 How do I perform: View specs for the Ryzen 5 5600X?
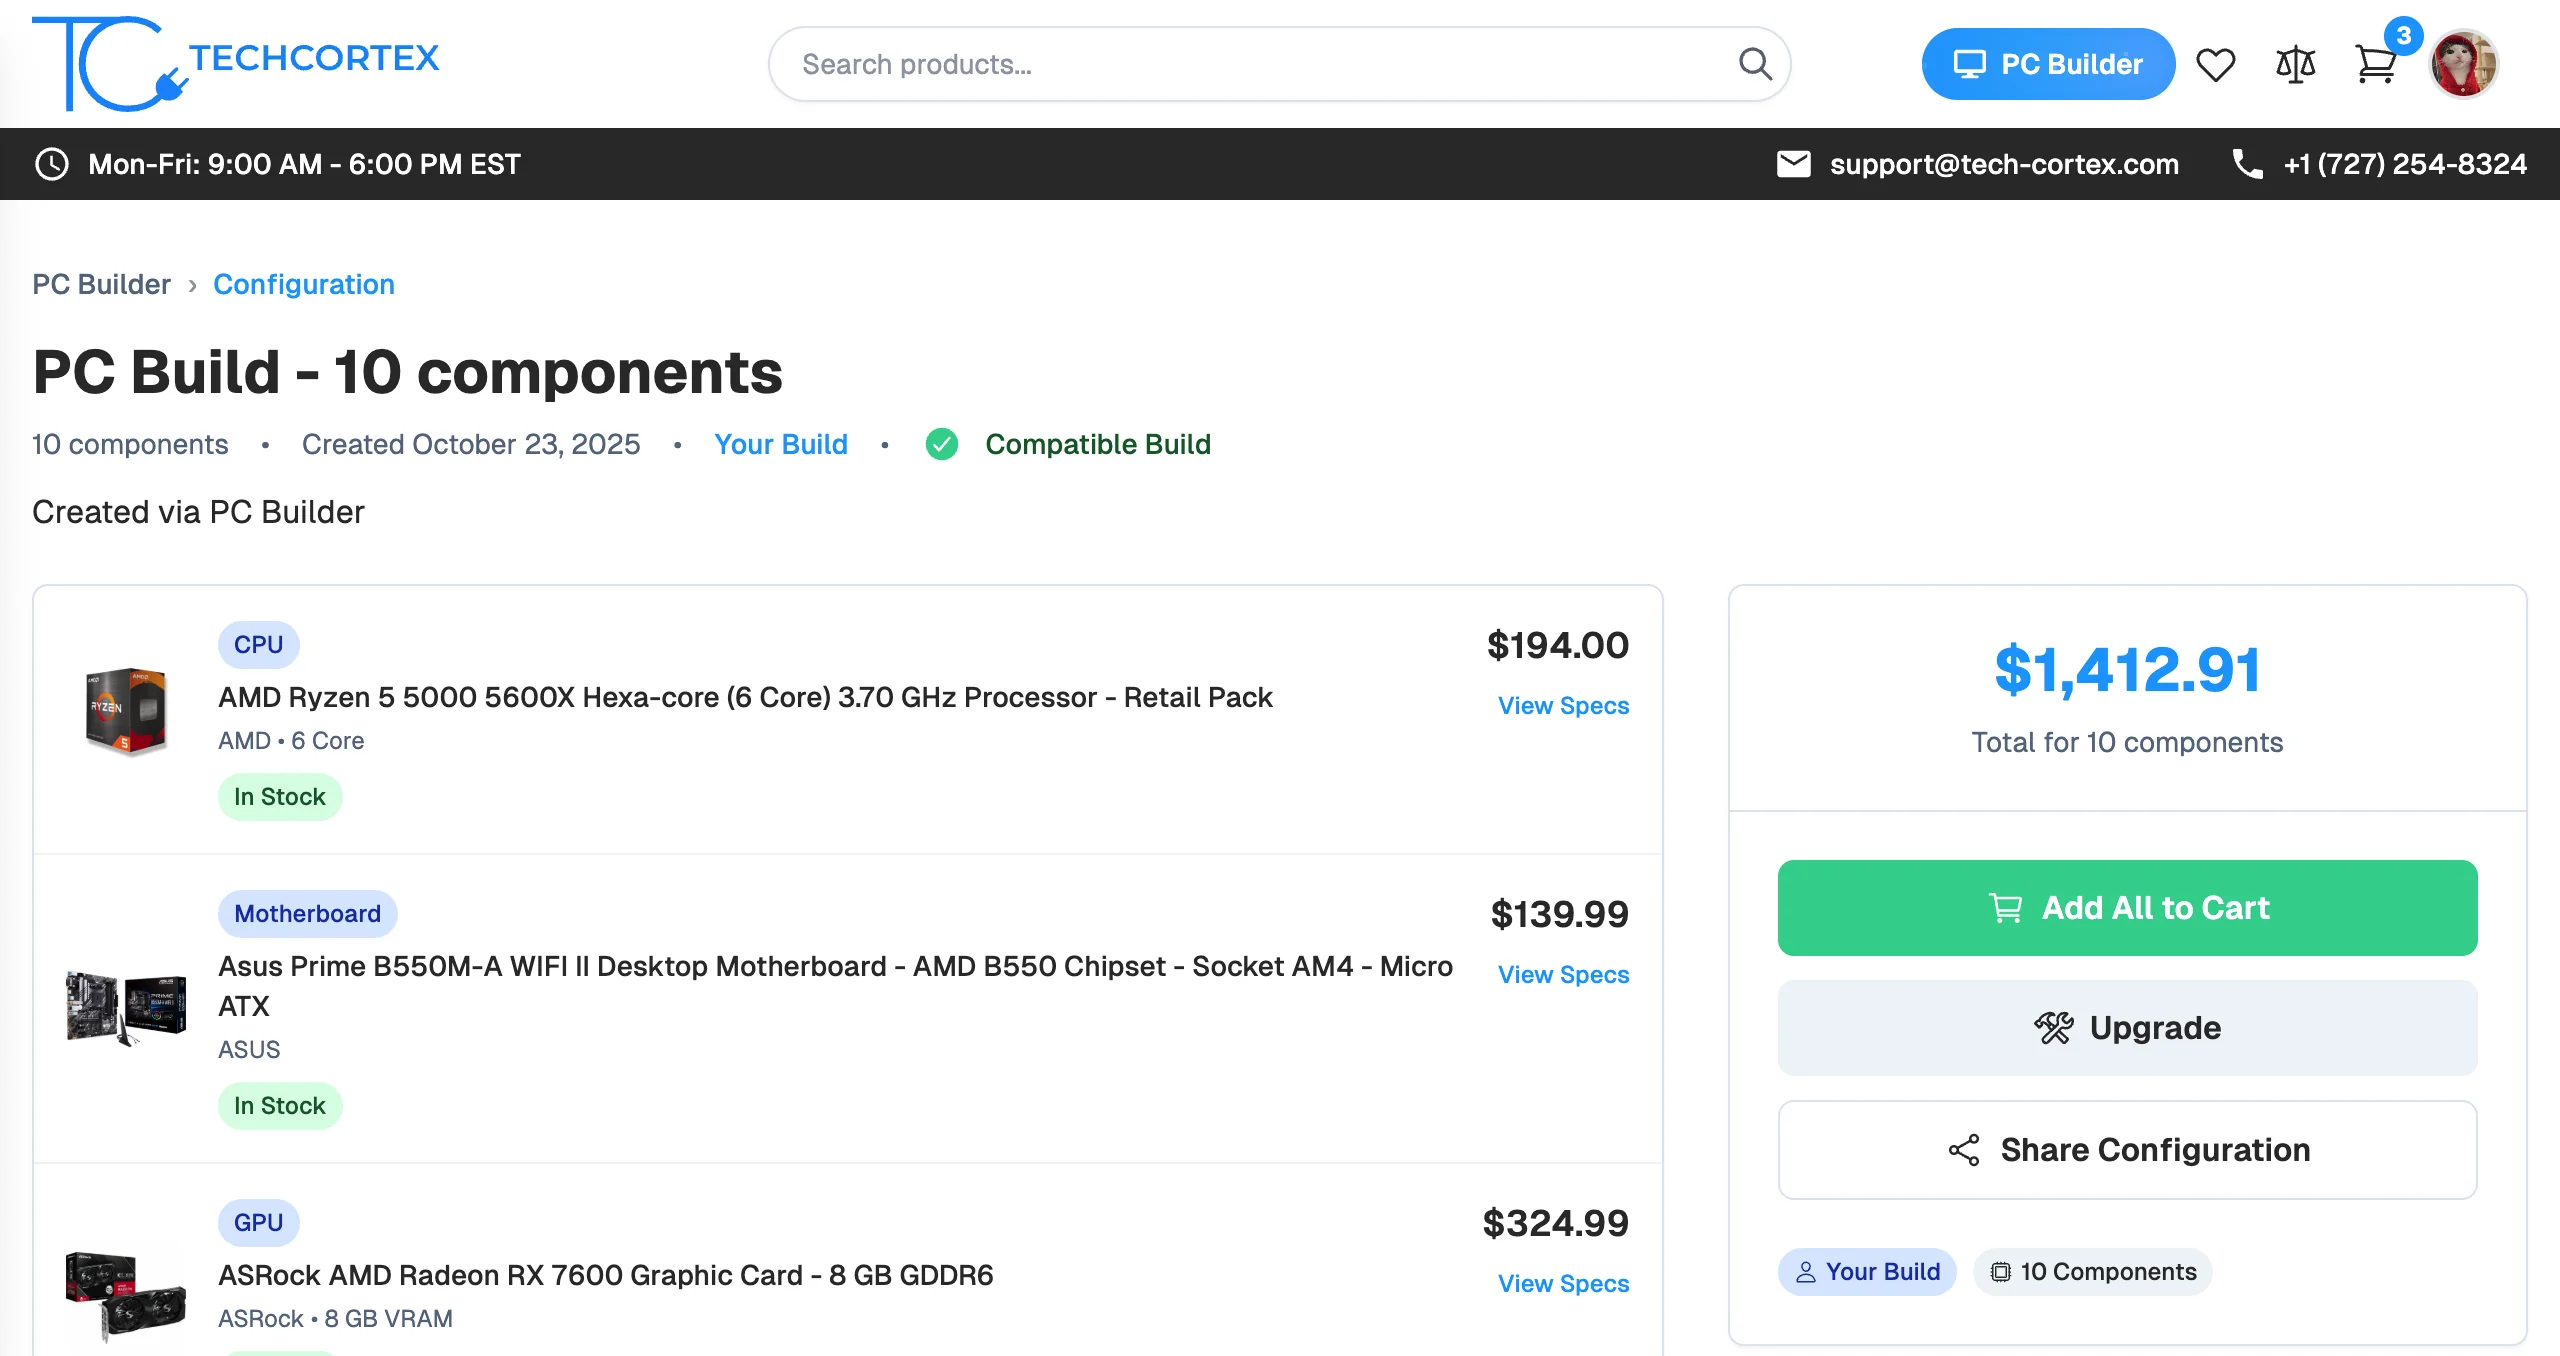click(x=1563, y=706)
